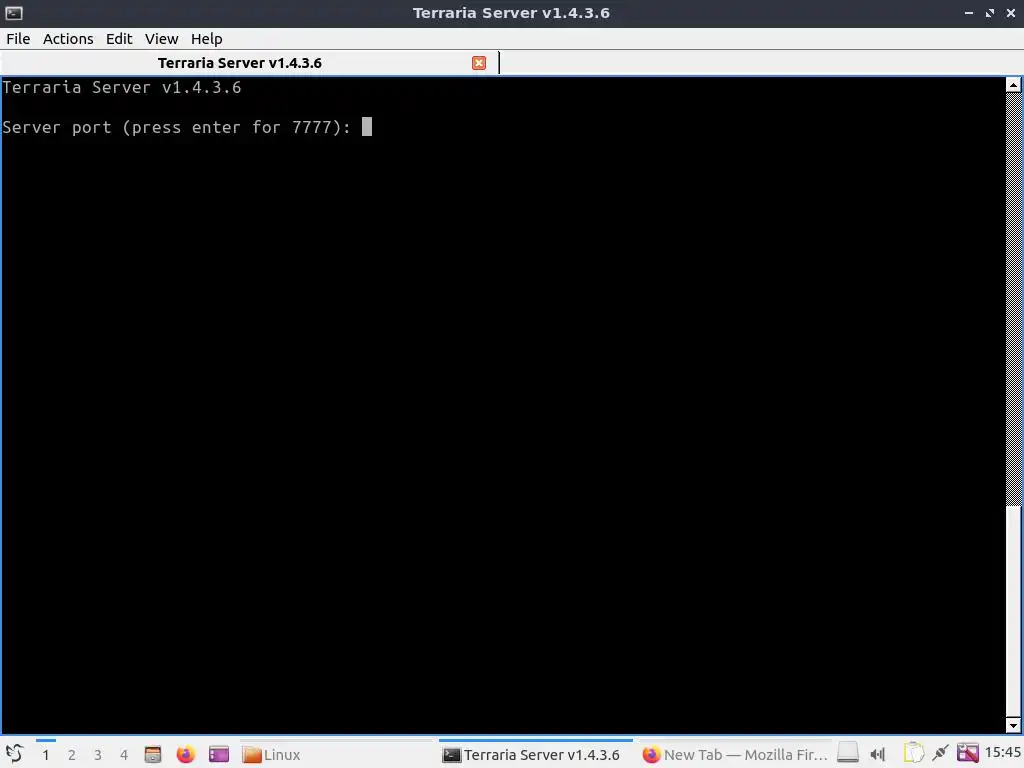Click the network connection tray icon
Image resolution: width=1024 pixels, height=768 pixels.
[940, 754]
